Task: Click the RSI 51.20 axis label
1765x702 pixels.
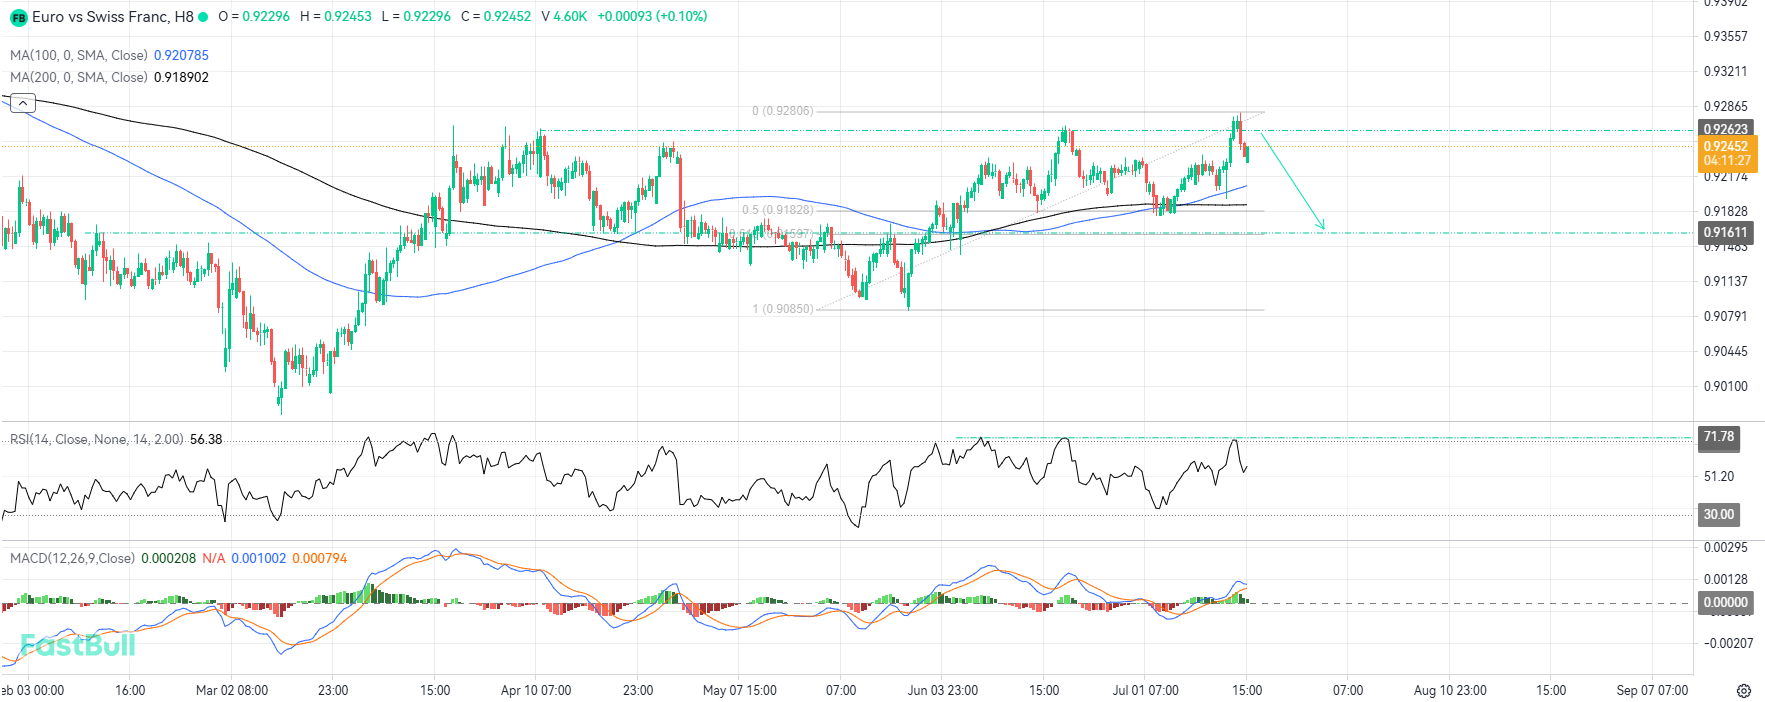Action: [x=1719, y=476]
